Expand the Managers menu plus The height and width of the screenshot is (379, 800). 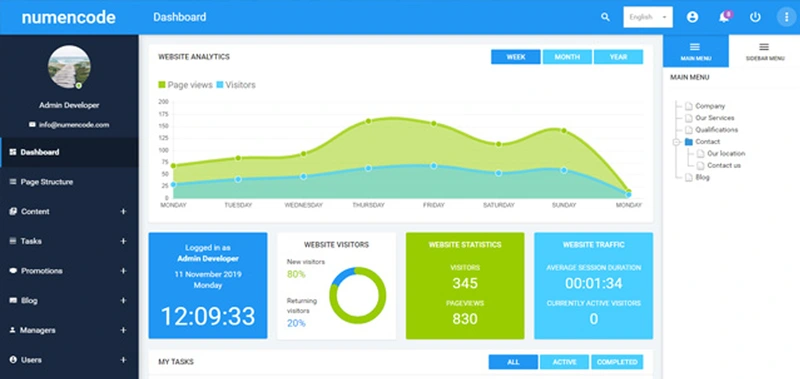coord(123,330)
